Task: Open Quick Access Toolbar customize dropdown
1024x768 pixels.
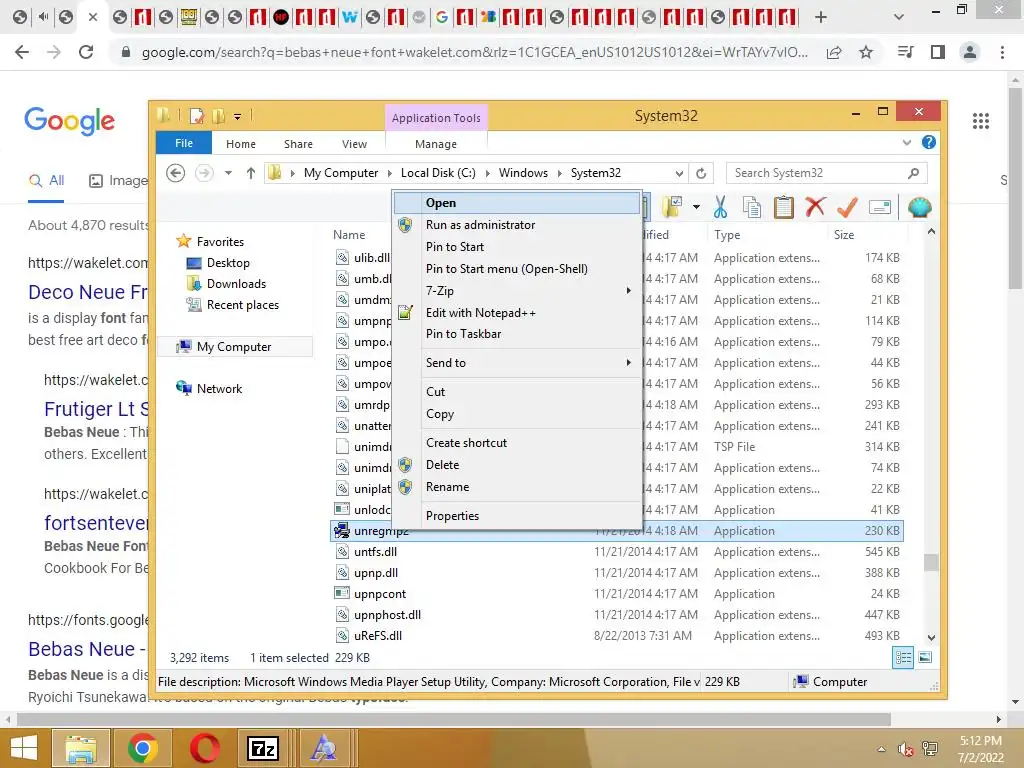Action: click(x=238, y=117)
